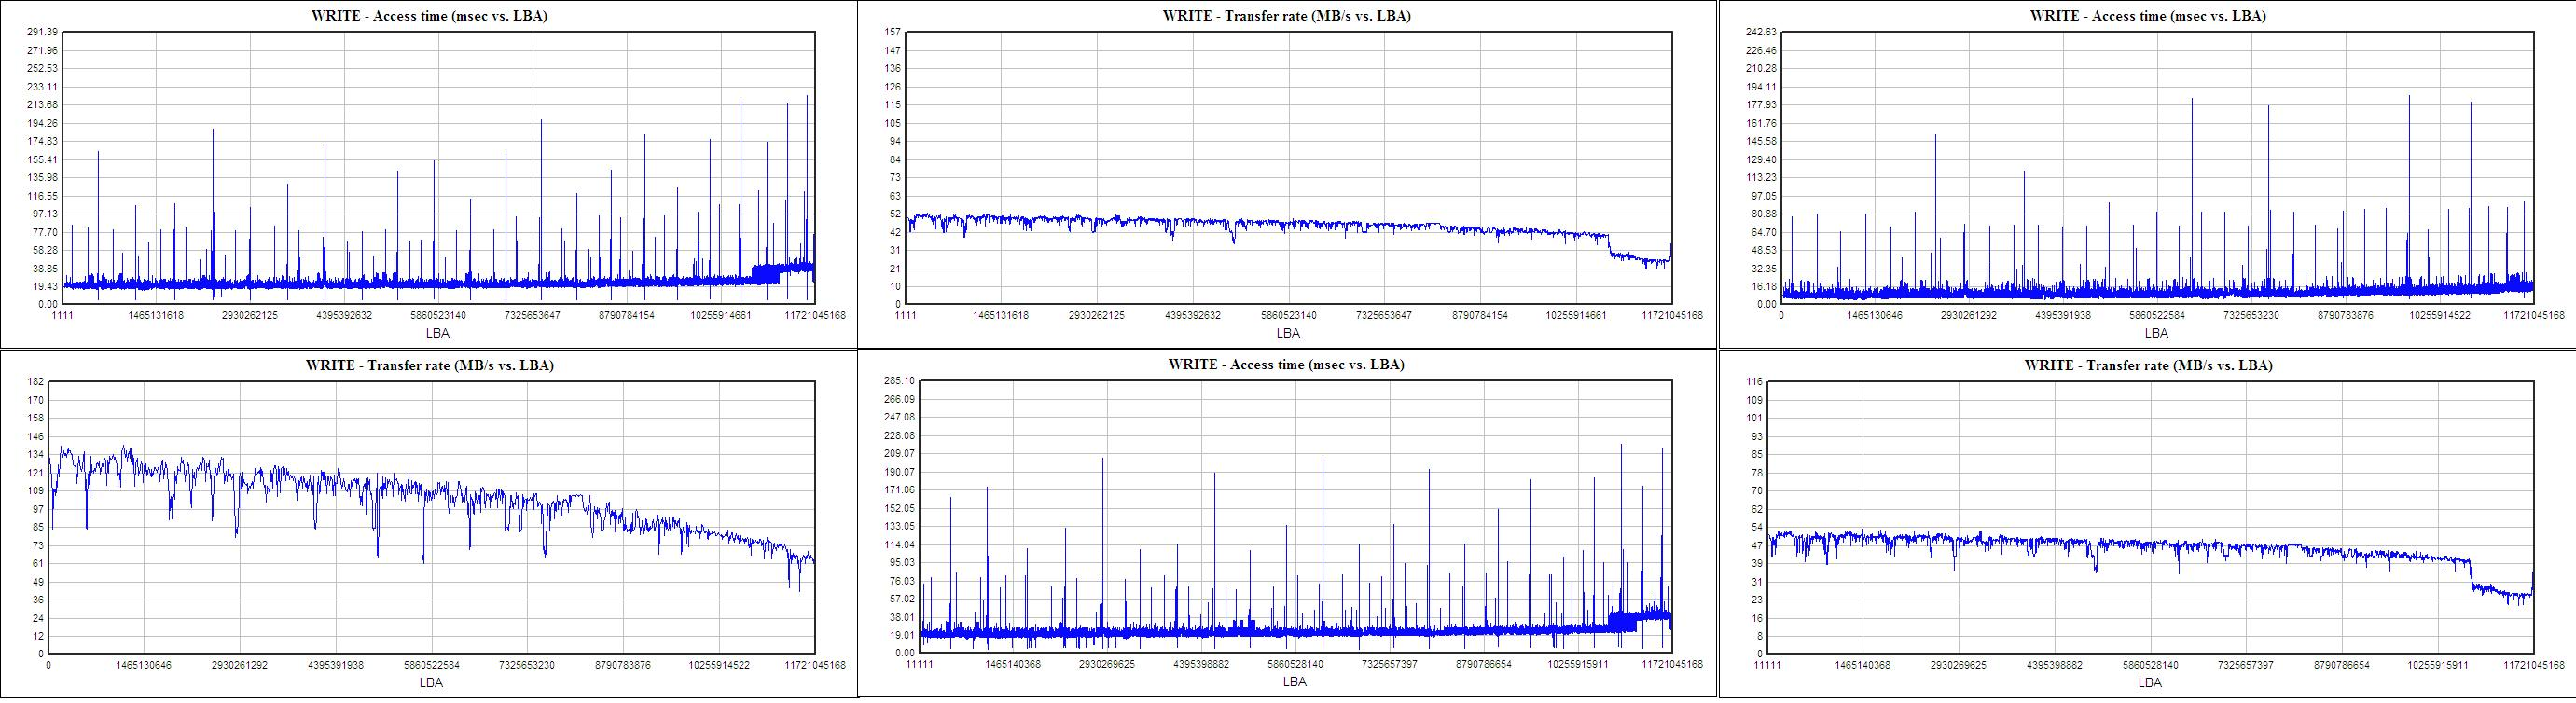Image resolution: width=2576 pixels, height=703 pixels.
Task: Click the 147 y-axis value
Action: click(x=893, y=50)
